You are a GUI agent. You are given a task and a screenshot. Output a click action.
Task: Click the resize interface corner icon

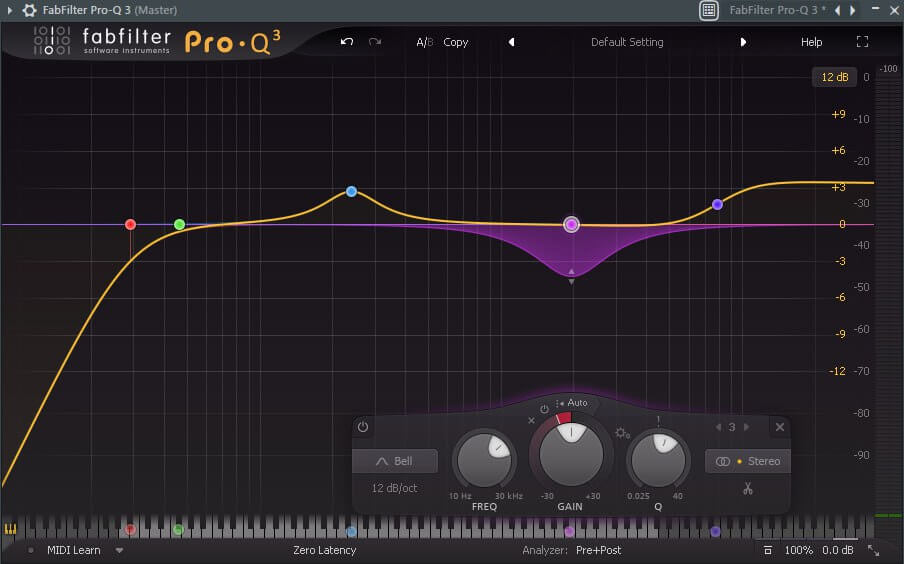(x=873, y=550)
